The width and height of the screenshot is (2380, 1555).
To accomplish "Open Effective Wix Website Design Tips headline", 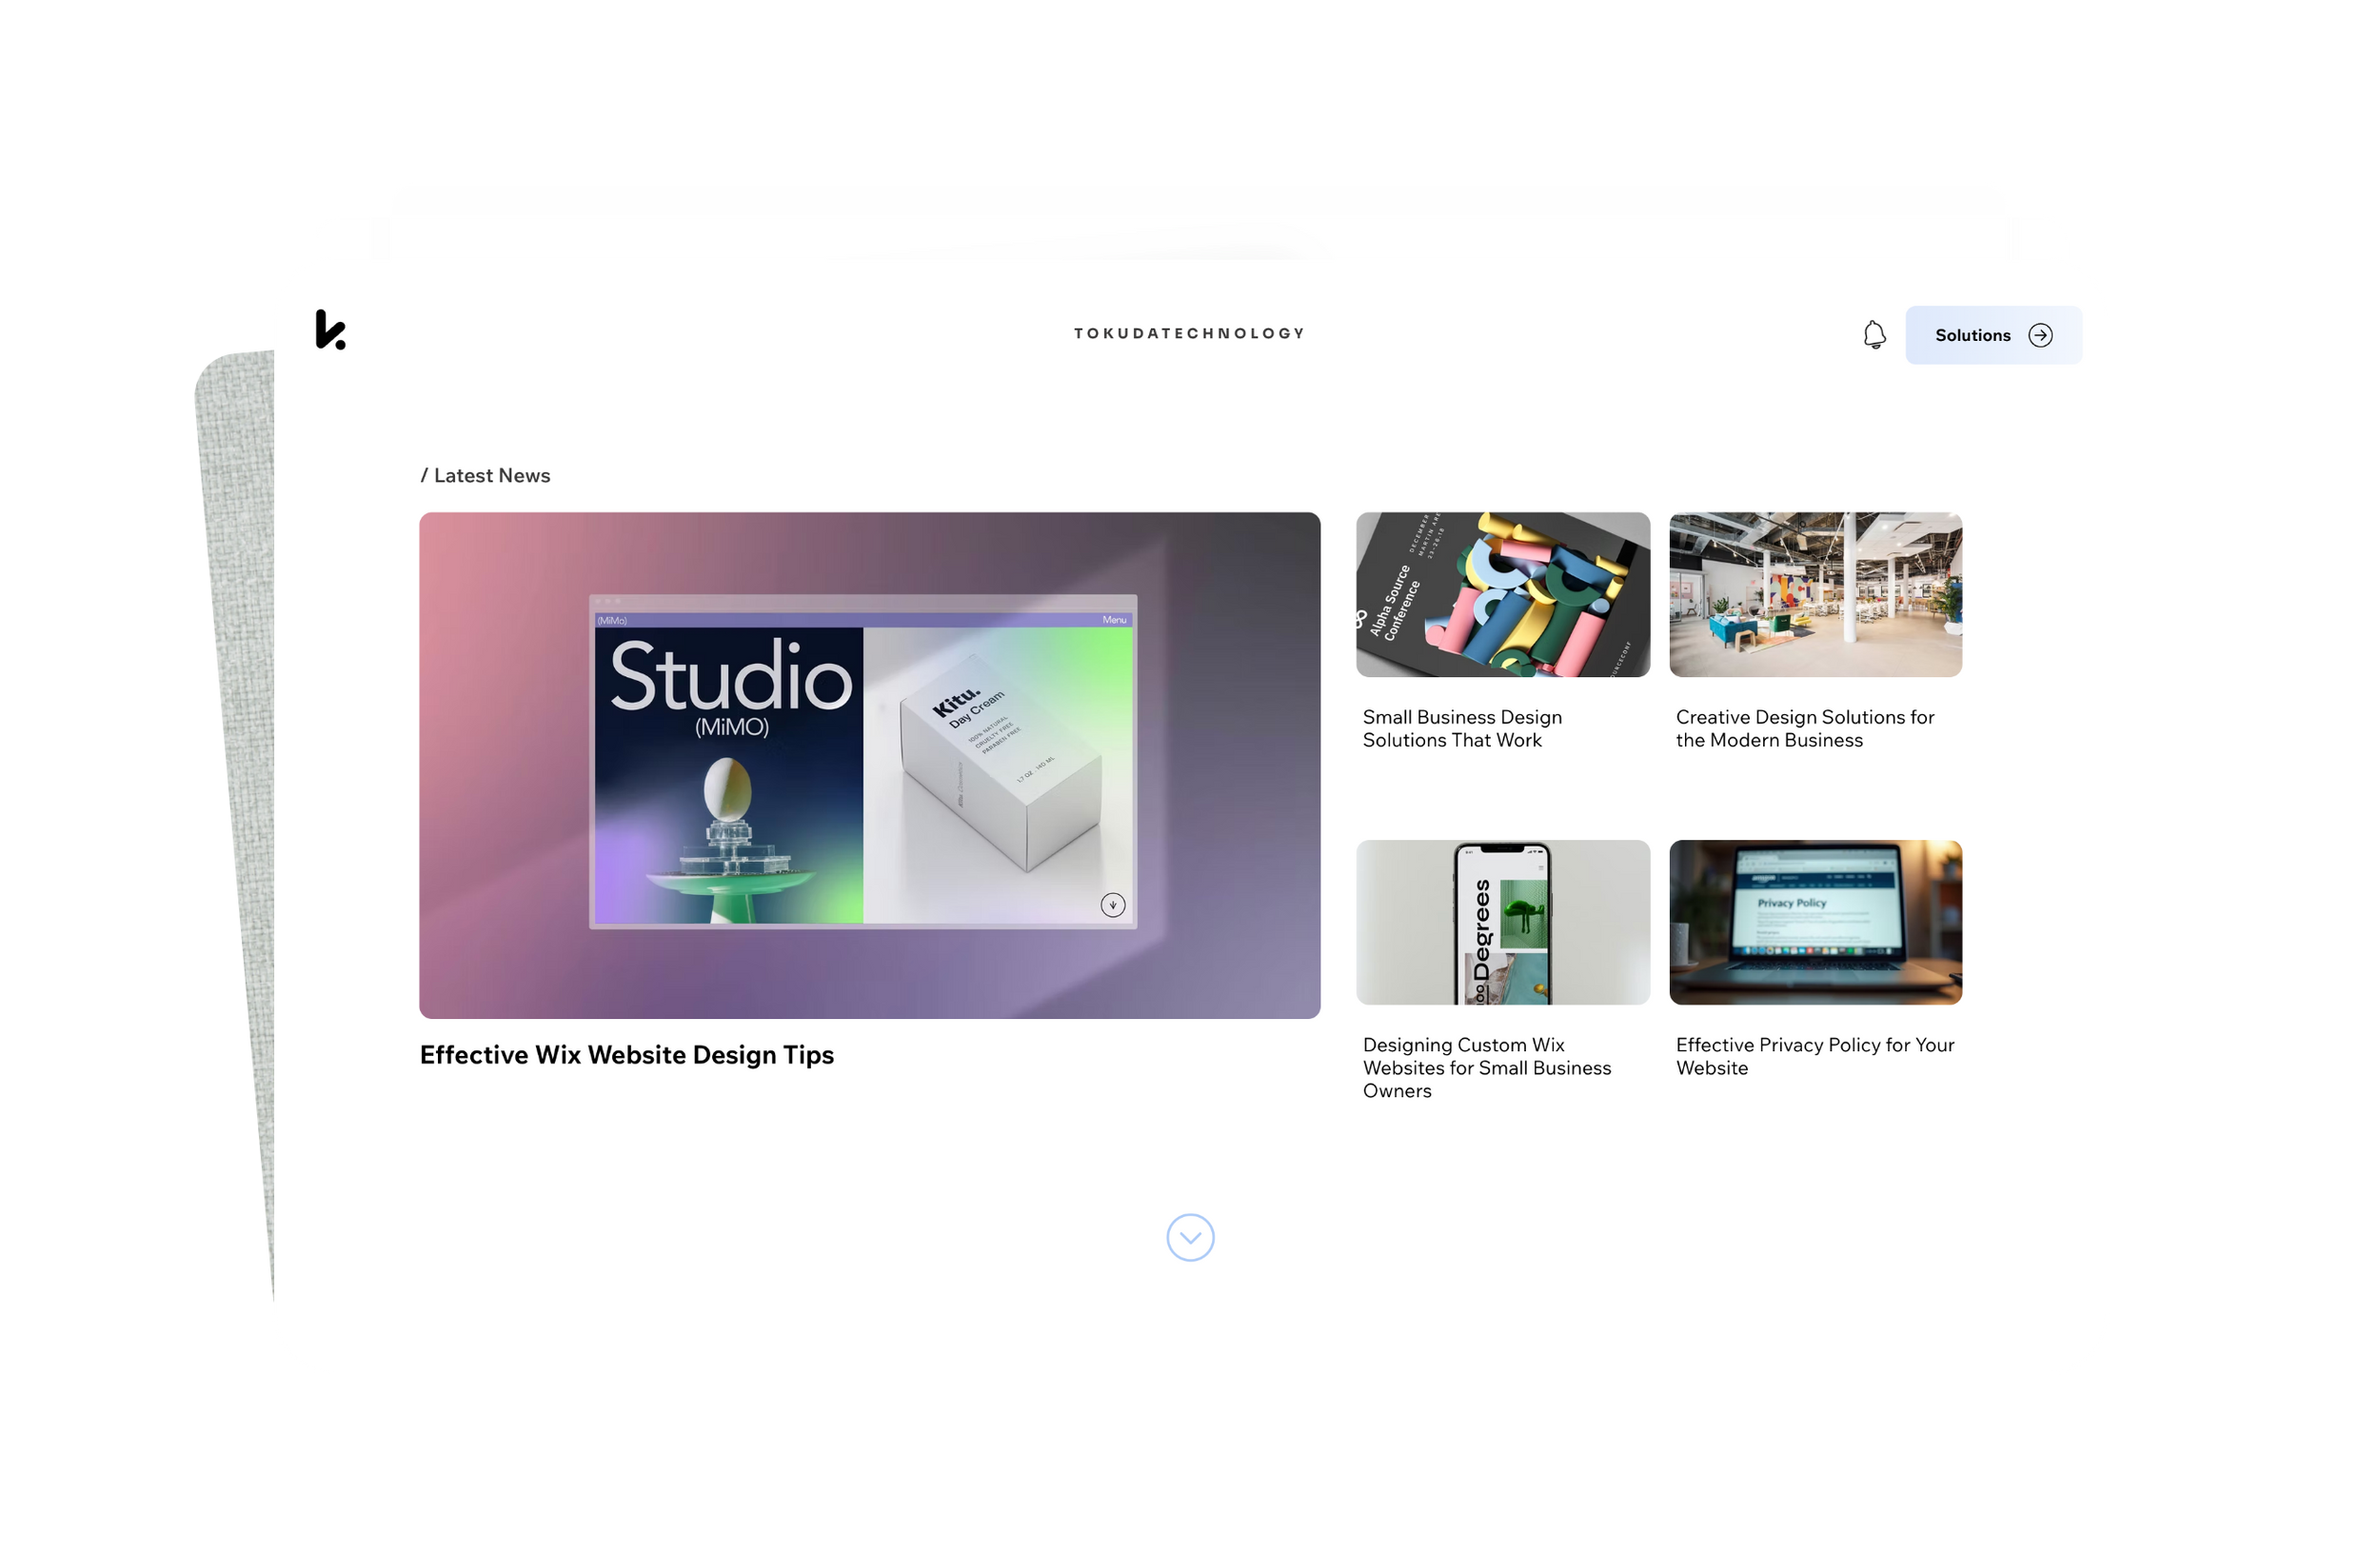I will (626, 1055).
